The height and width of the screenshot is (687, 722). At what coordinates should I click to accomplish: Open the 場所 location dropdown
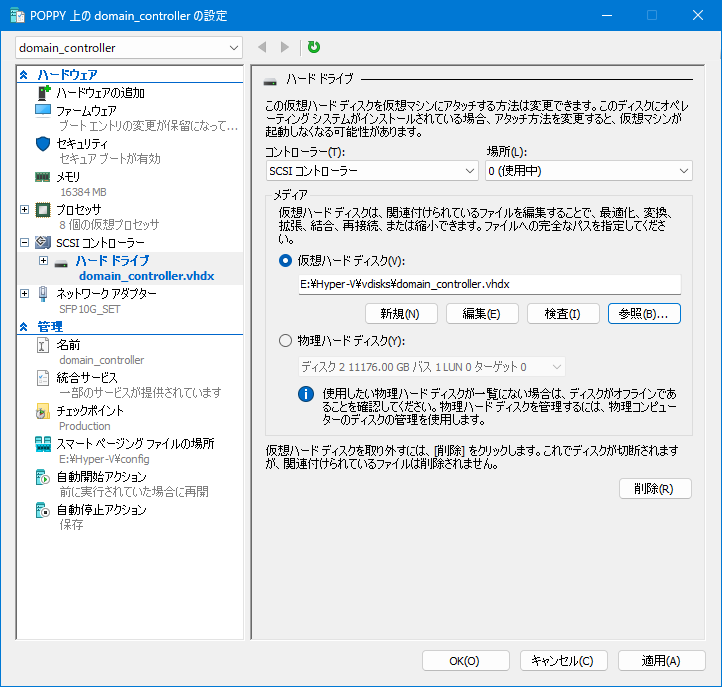588,171
